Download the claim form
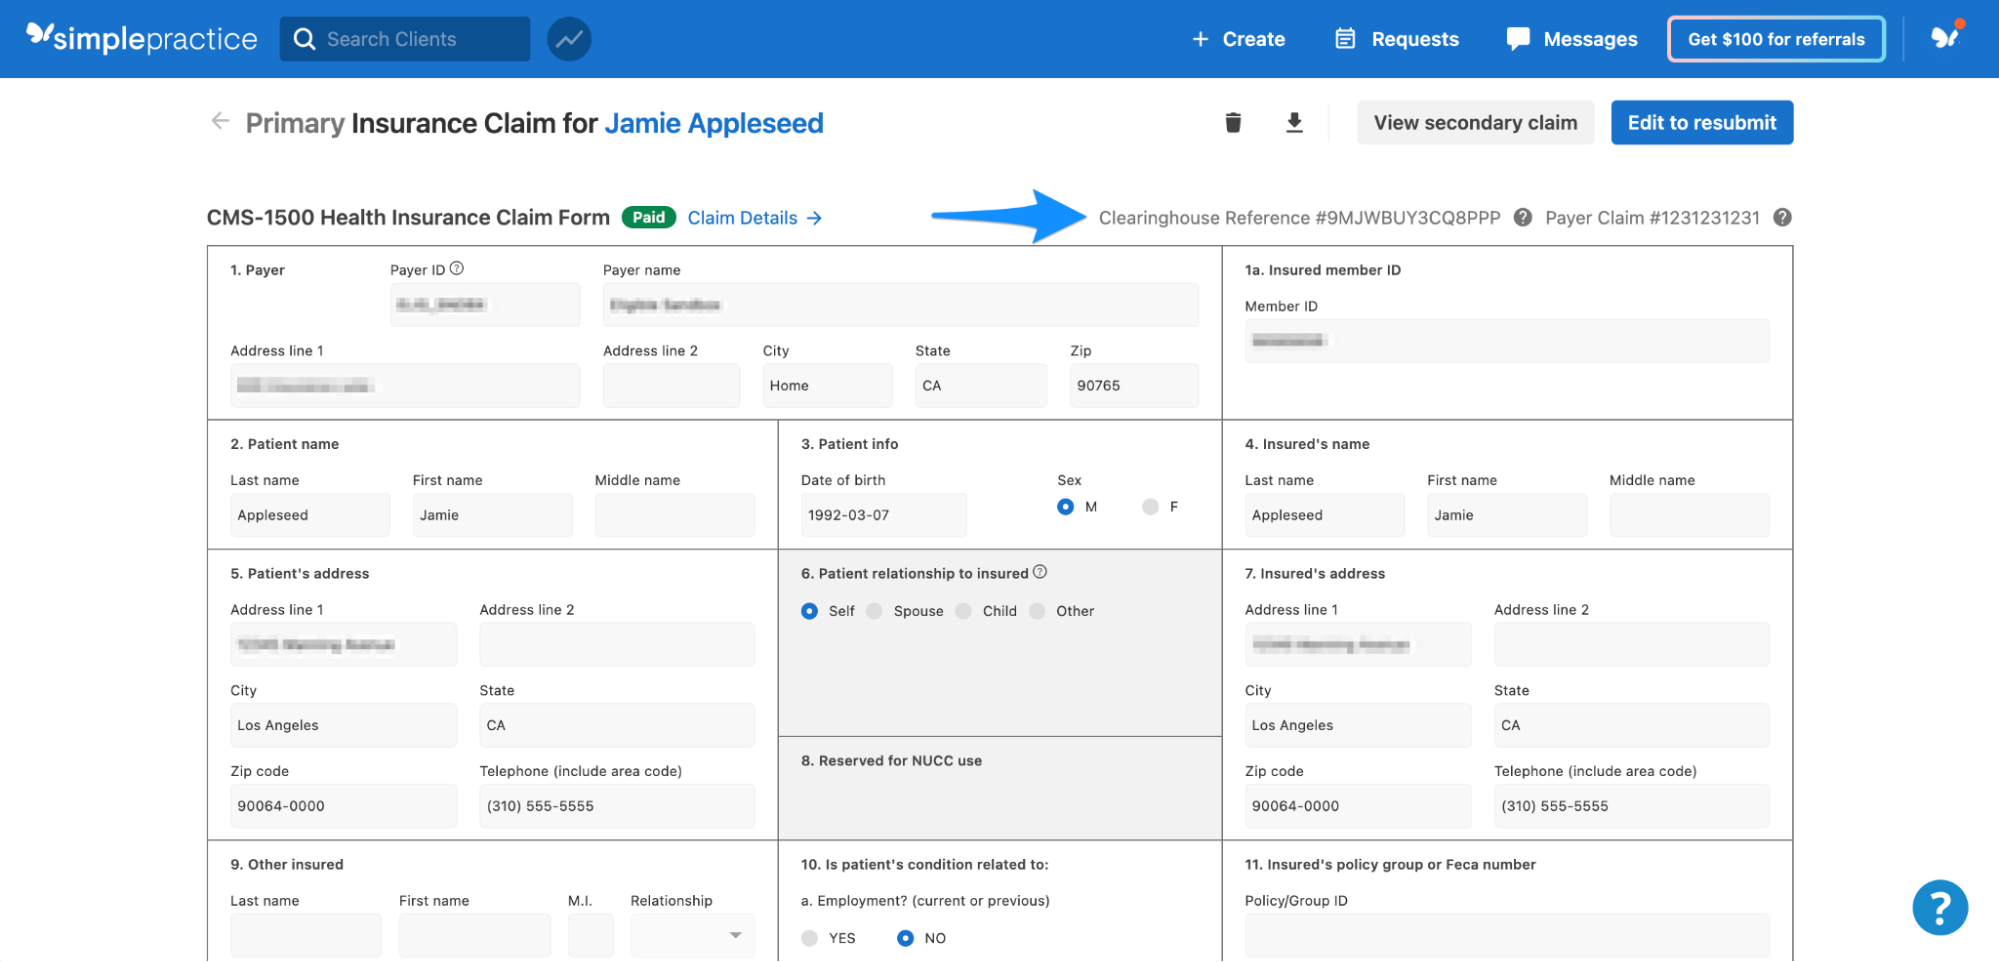1999x962 pixels. (1294, 122)
